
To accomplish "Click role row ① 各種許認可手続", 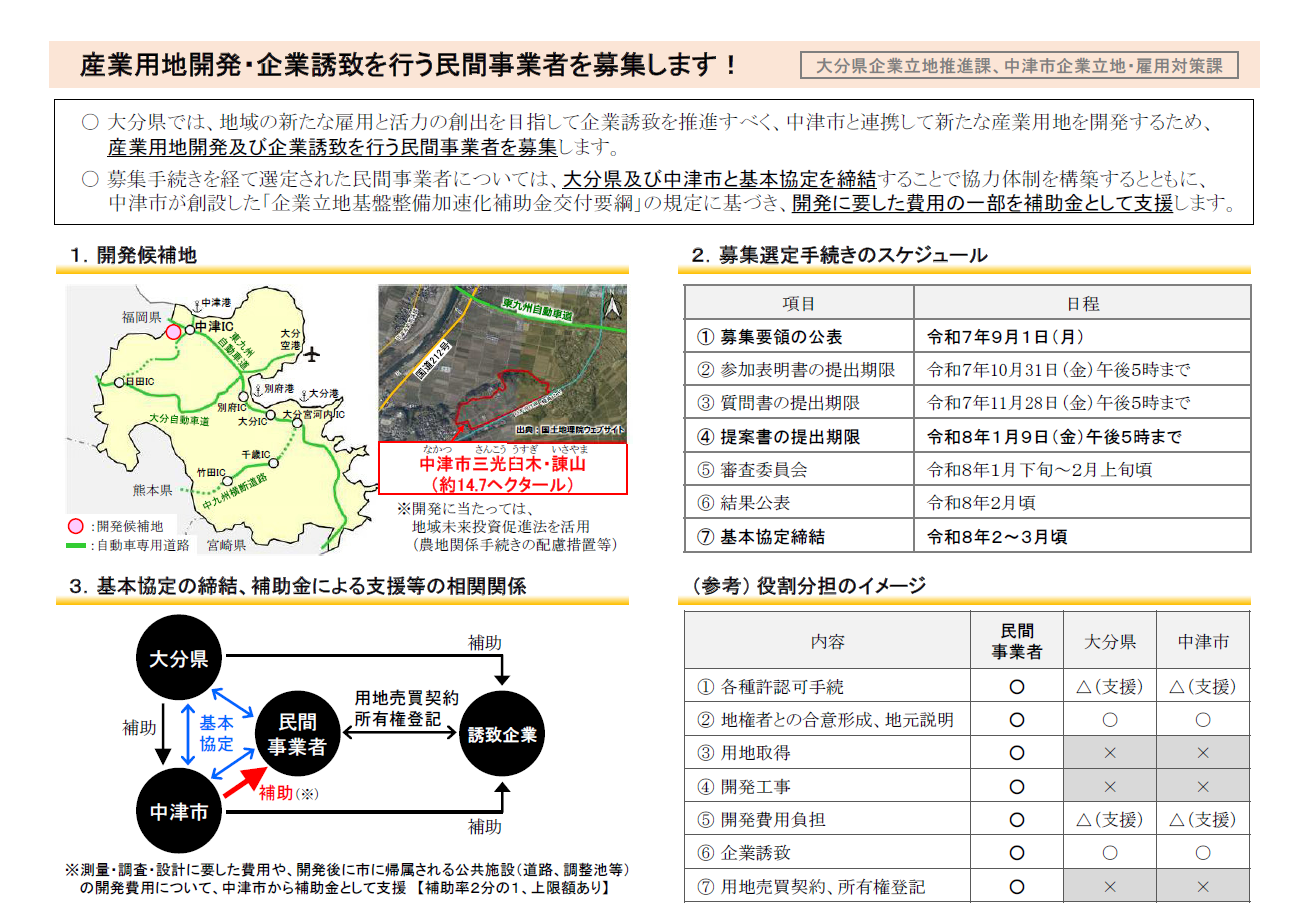I will point(967,686).
